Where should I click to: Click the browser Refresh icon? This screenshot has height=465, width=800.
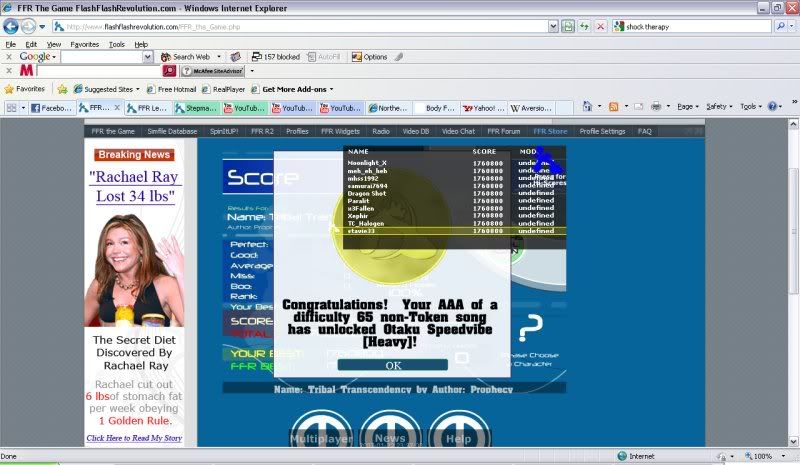[585, 26]
